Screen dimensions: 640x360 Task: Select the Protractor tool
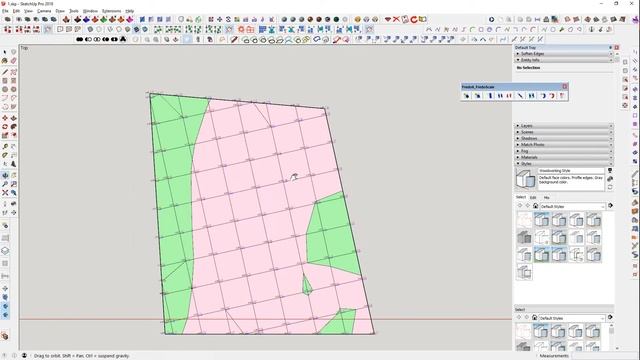pyautogui.click(x=5, y=156)
